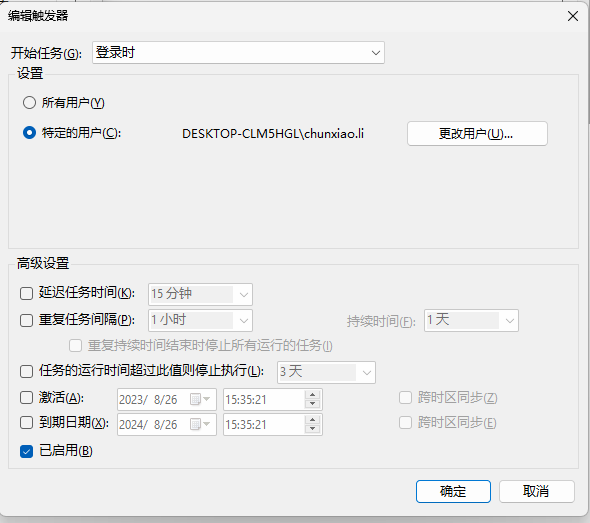
Task: Expand the 3 天 stop-task dropdown
Action: point(326,372)
